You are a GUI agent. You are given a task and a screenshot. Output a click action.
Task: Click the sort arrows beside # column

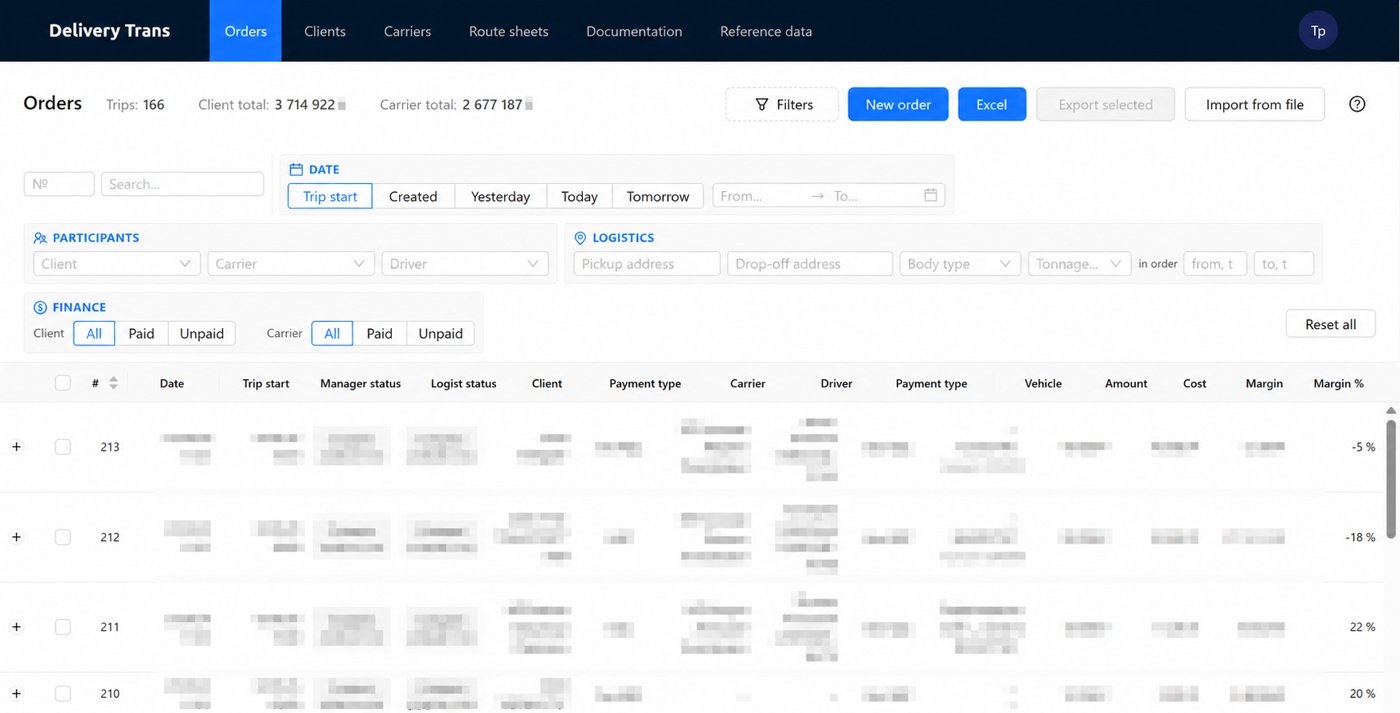point(113,383)
